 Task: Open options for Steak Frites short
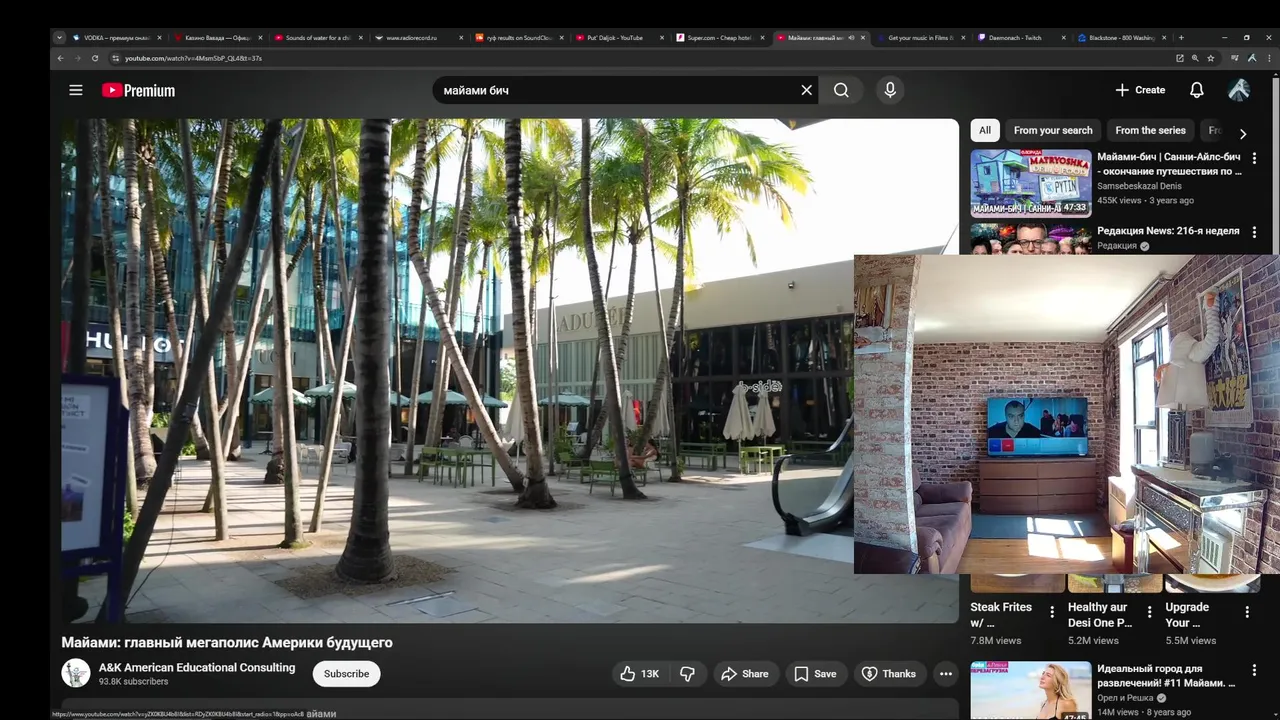(x=1051, y=612)
